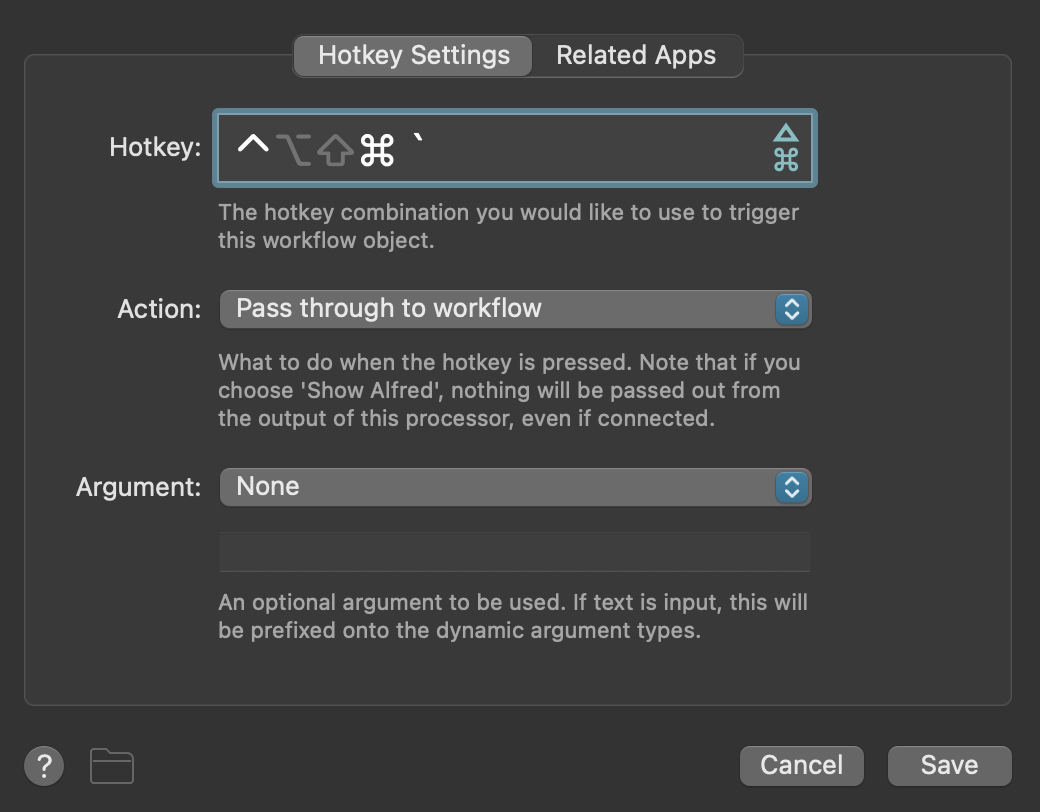Open the Argument dropdown set to None

(515, 487)
